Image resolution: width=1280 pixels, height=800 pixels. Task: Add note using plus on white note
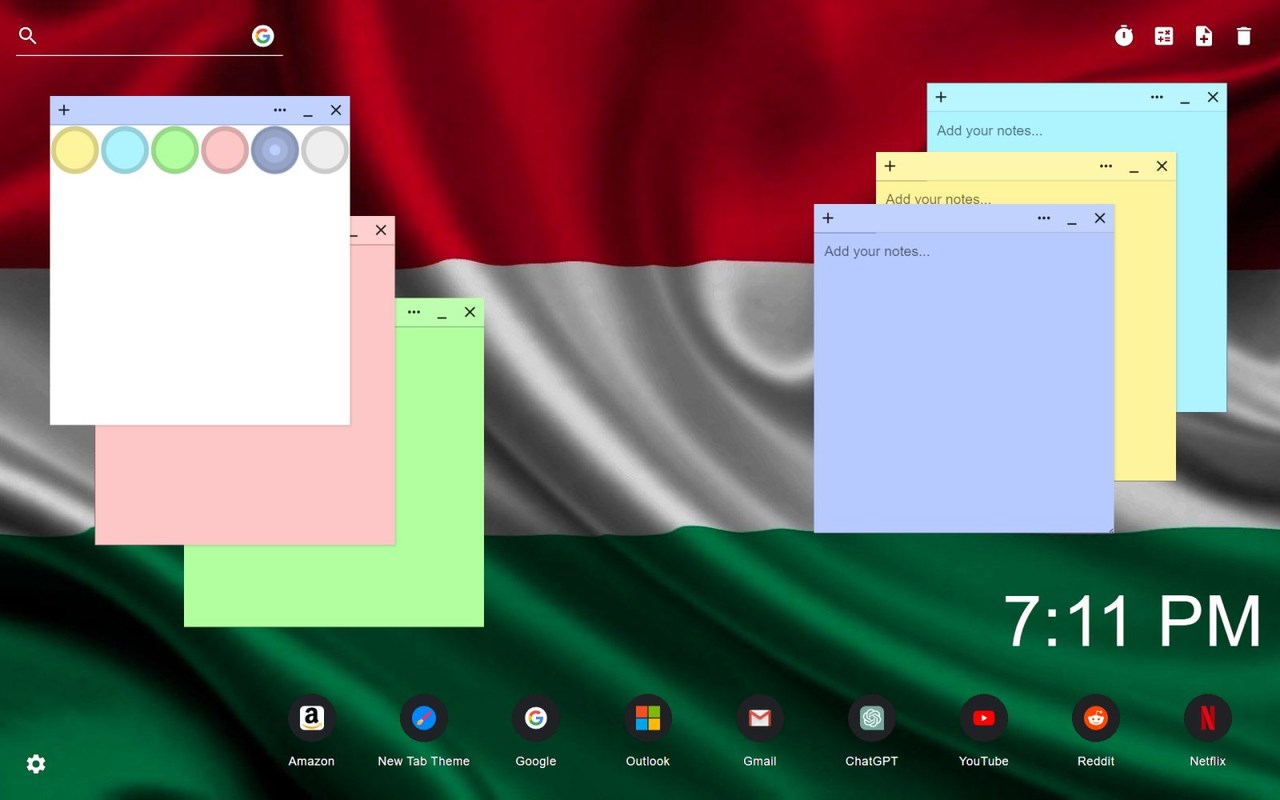coord(64,110)
